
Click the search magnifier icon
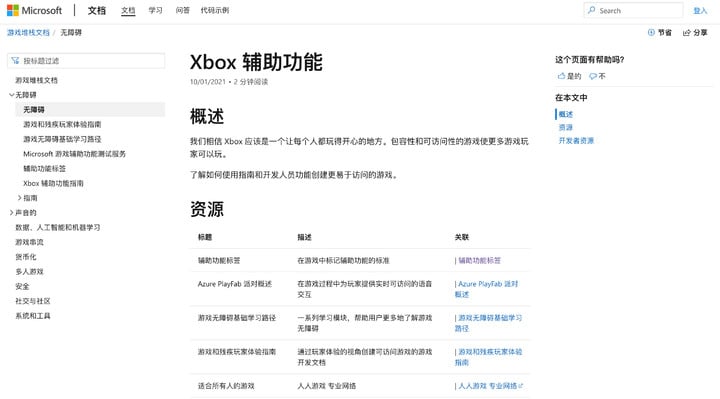coord(591,10)
